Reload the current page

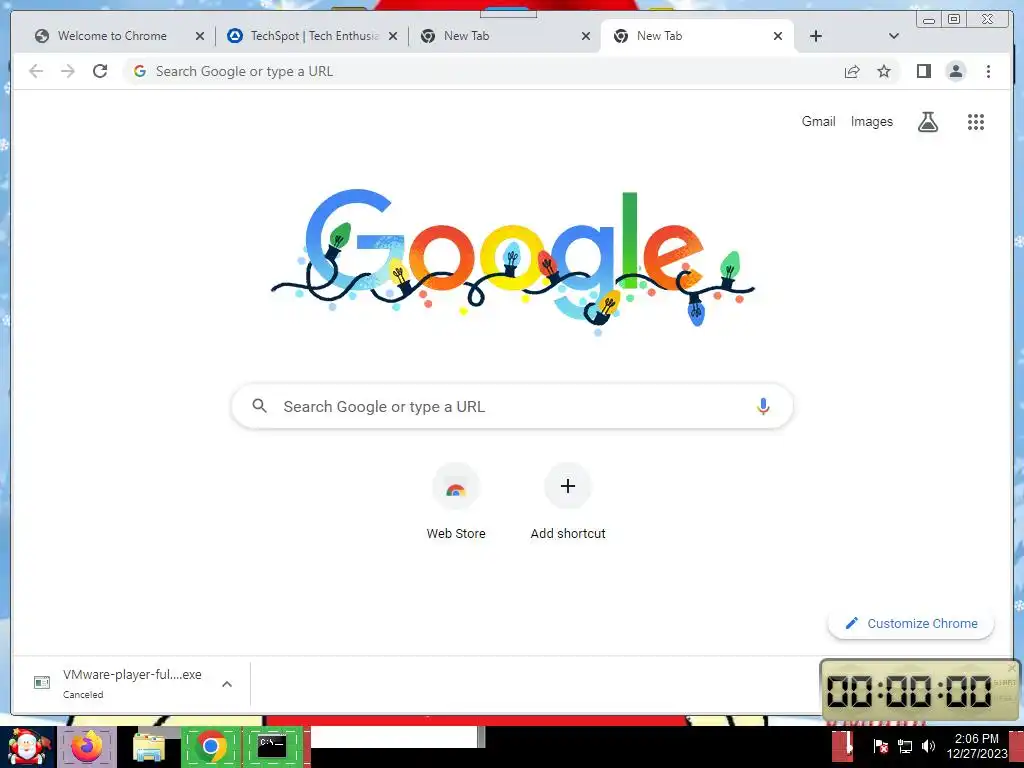tap(100, 71)
